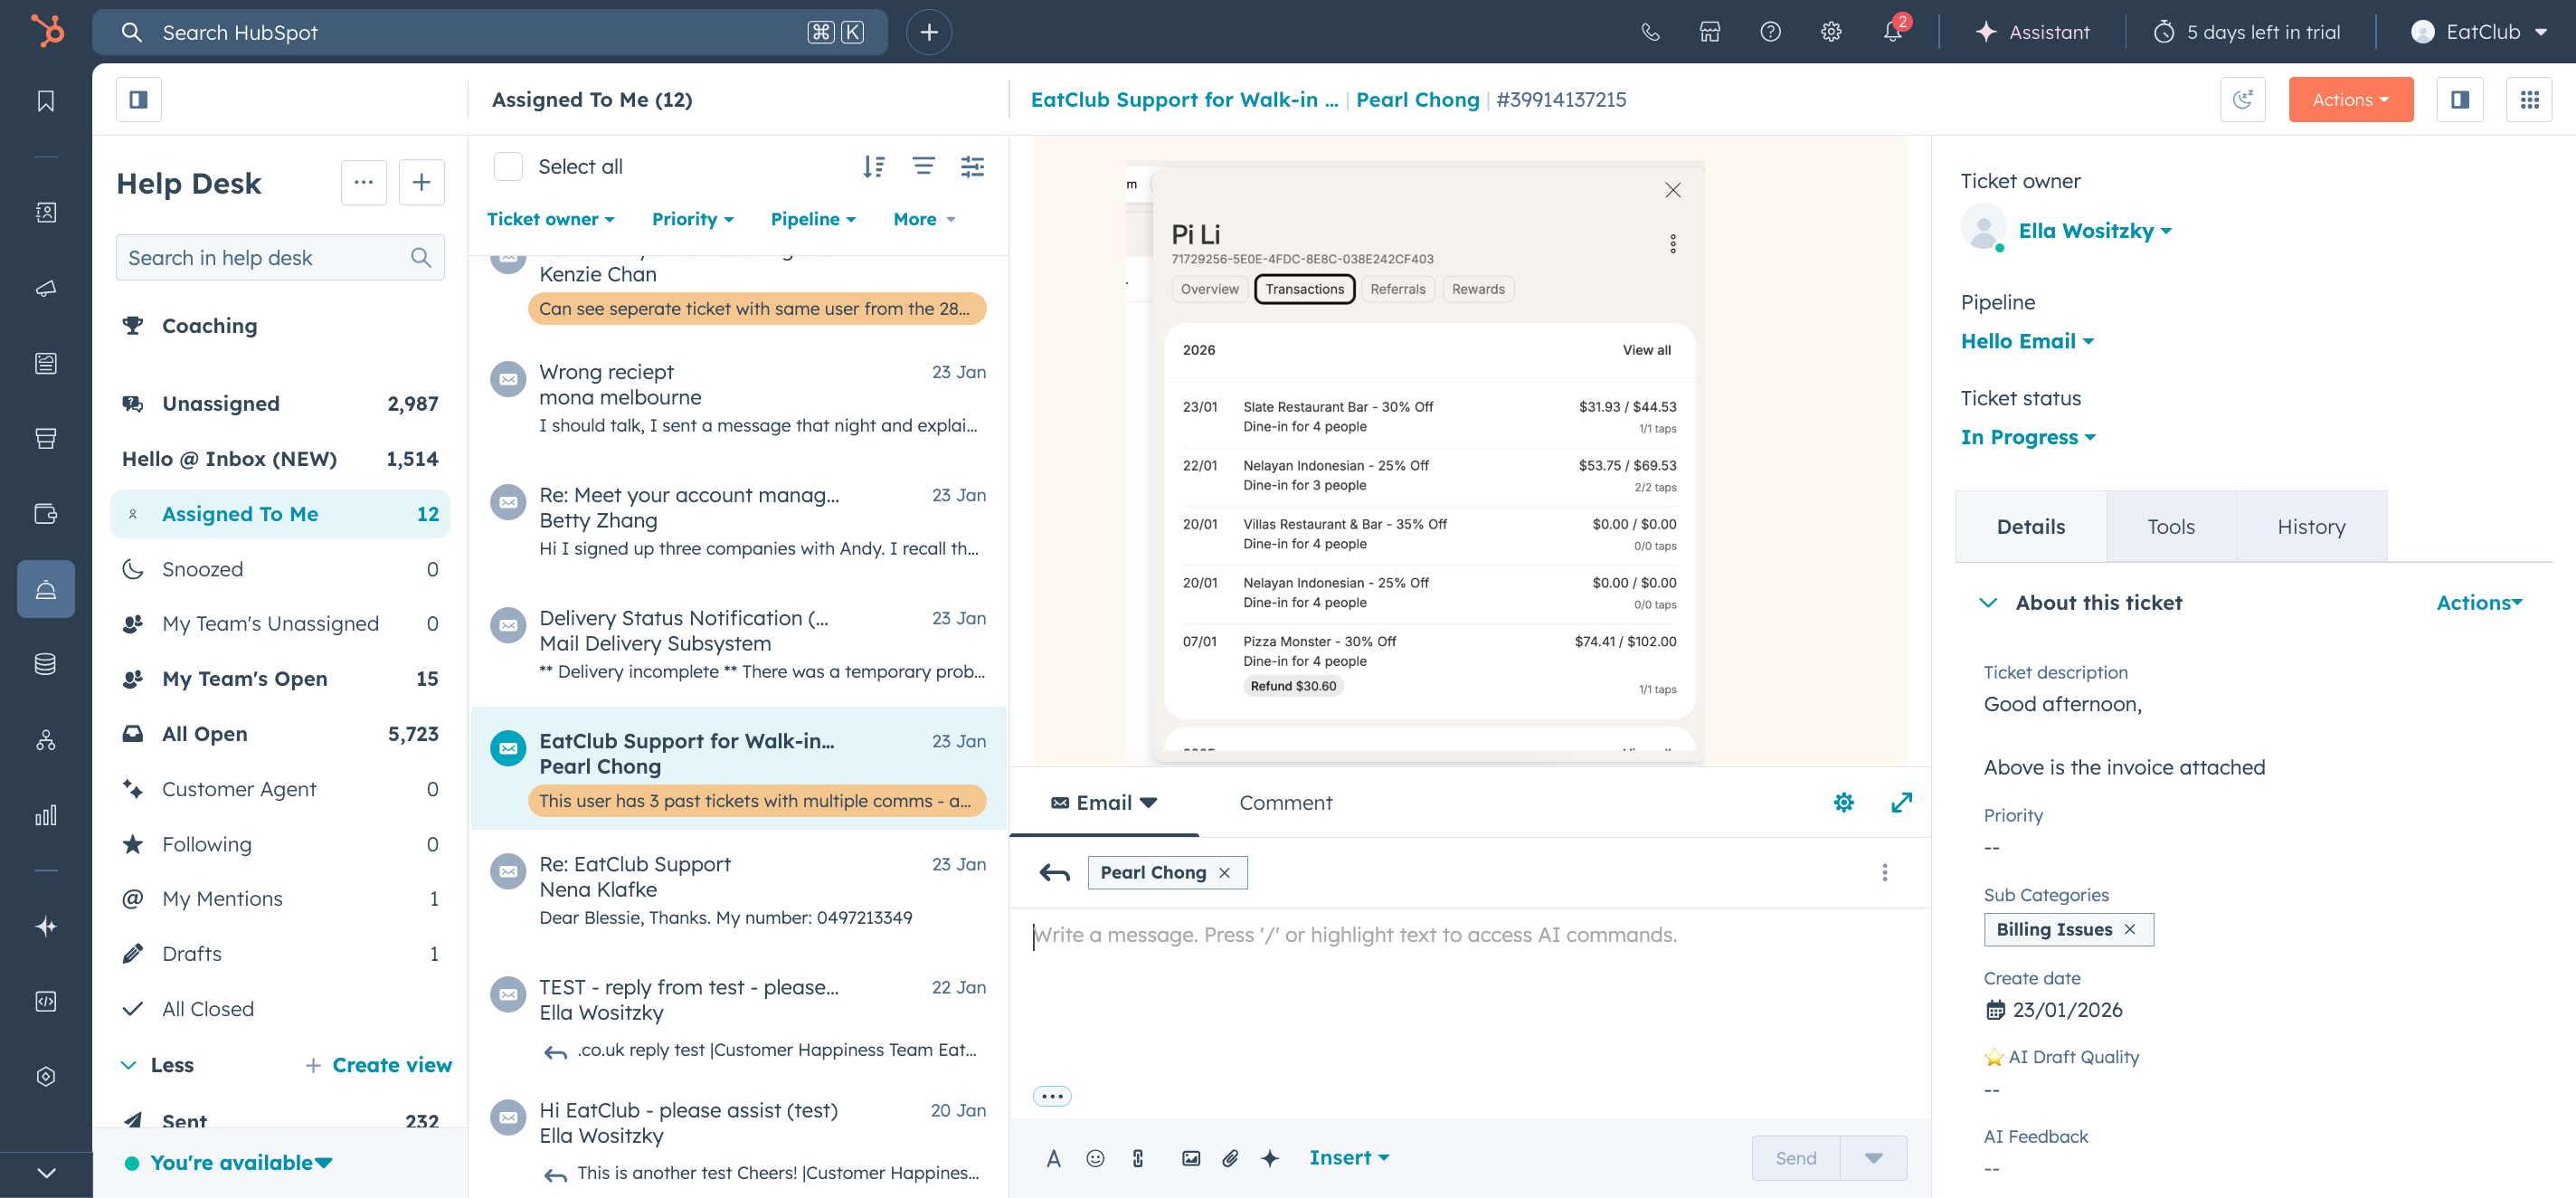Check the Select all checkbox
The width and height of the screenshot is (2576, 1198).
pos(508,167)
